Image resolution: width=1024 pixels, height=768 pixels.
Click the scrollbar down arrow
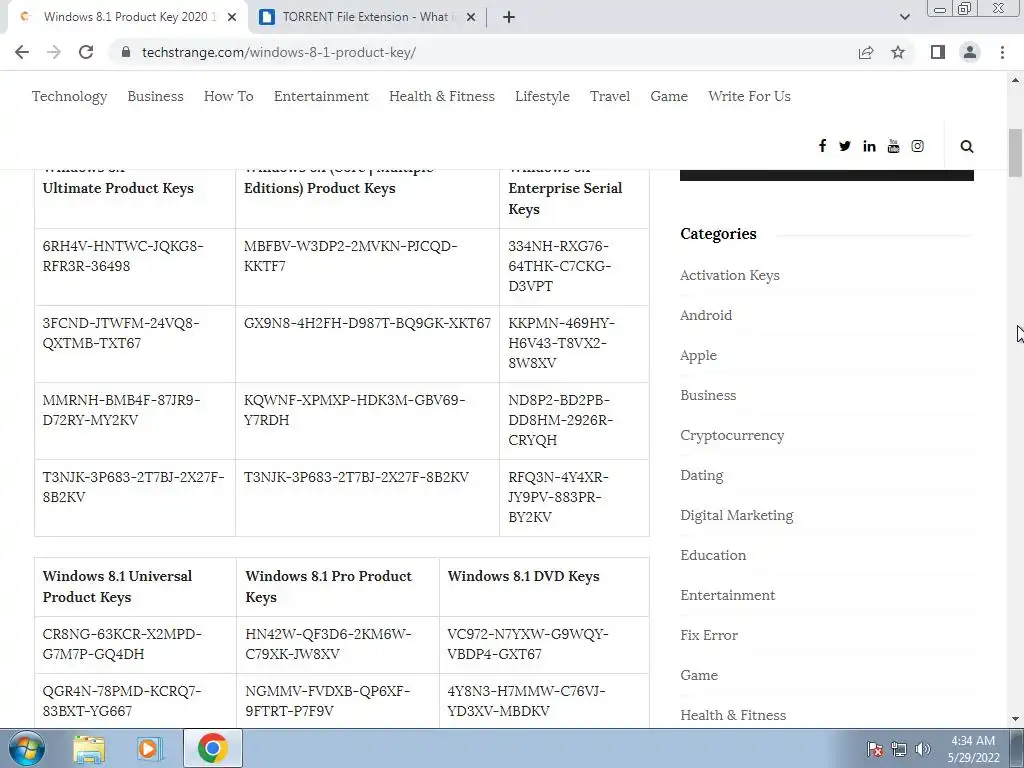coord(1015,719)
